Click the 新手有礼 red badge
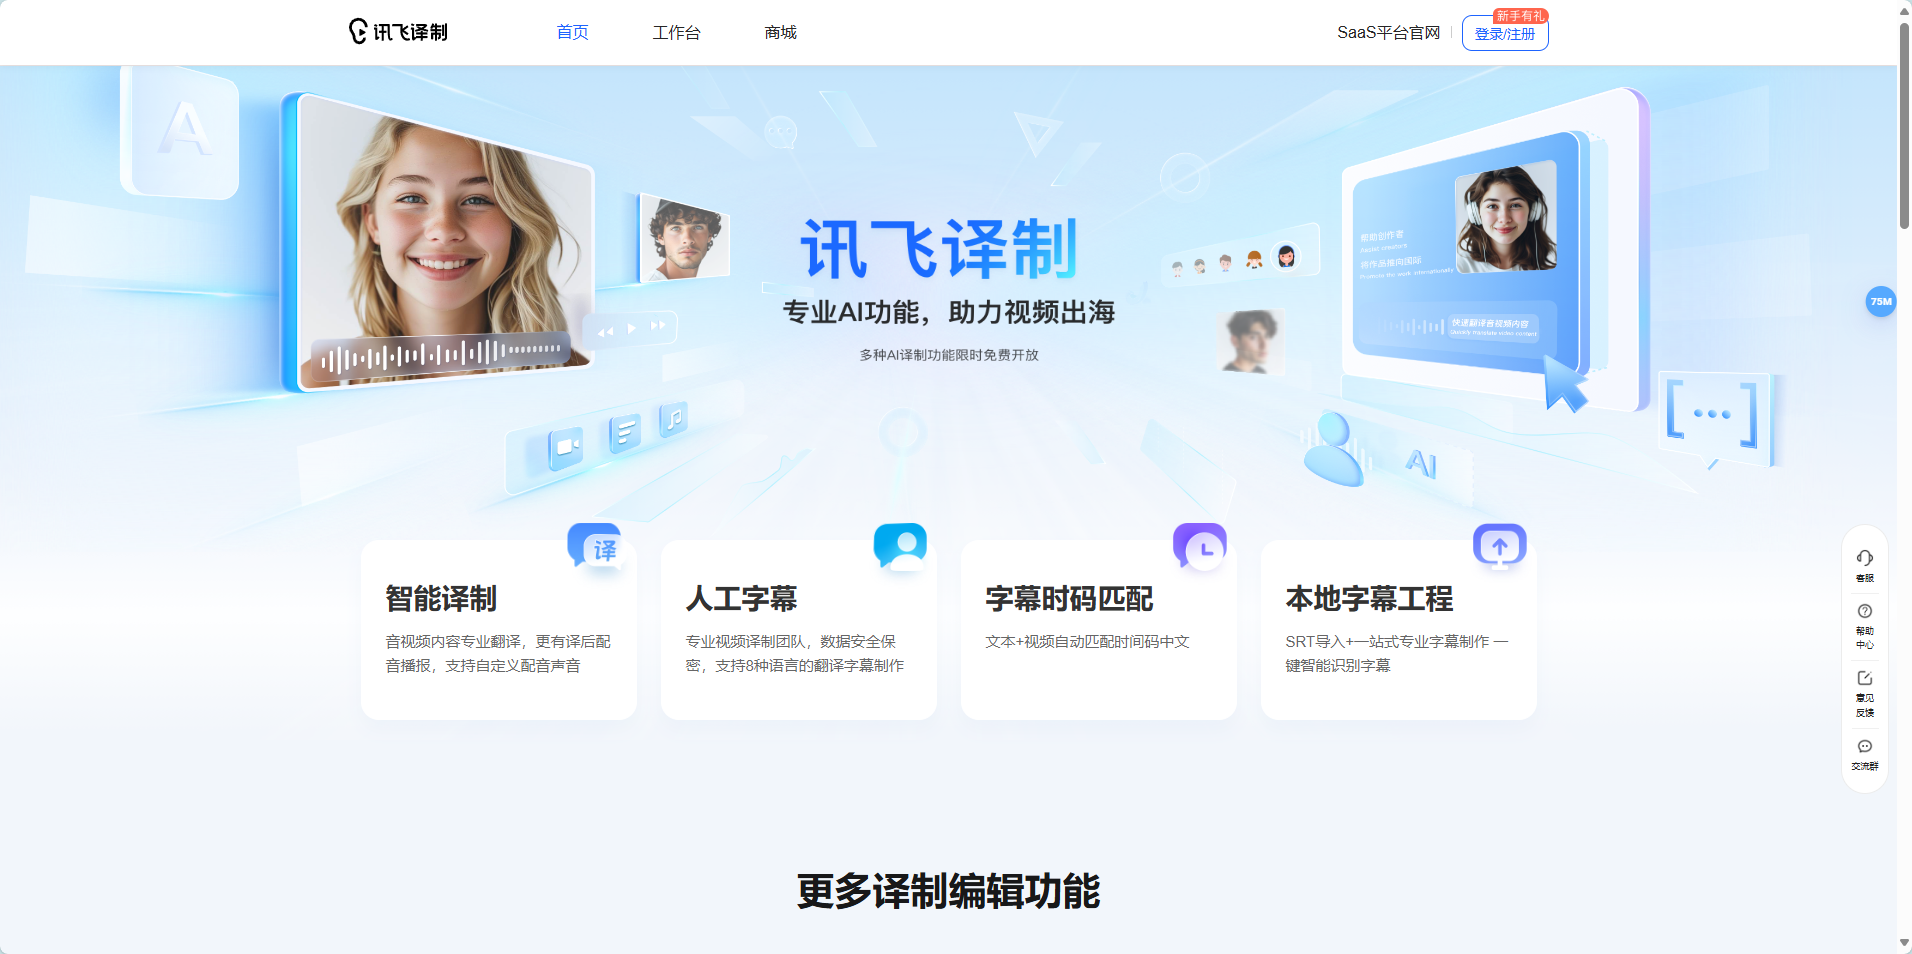The width and height of the screenshot is (1912, 954). pyautogui.click(x=1520, y=16)
